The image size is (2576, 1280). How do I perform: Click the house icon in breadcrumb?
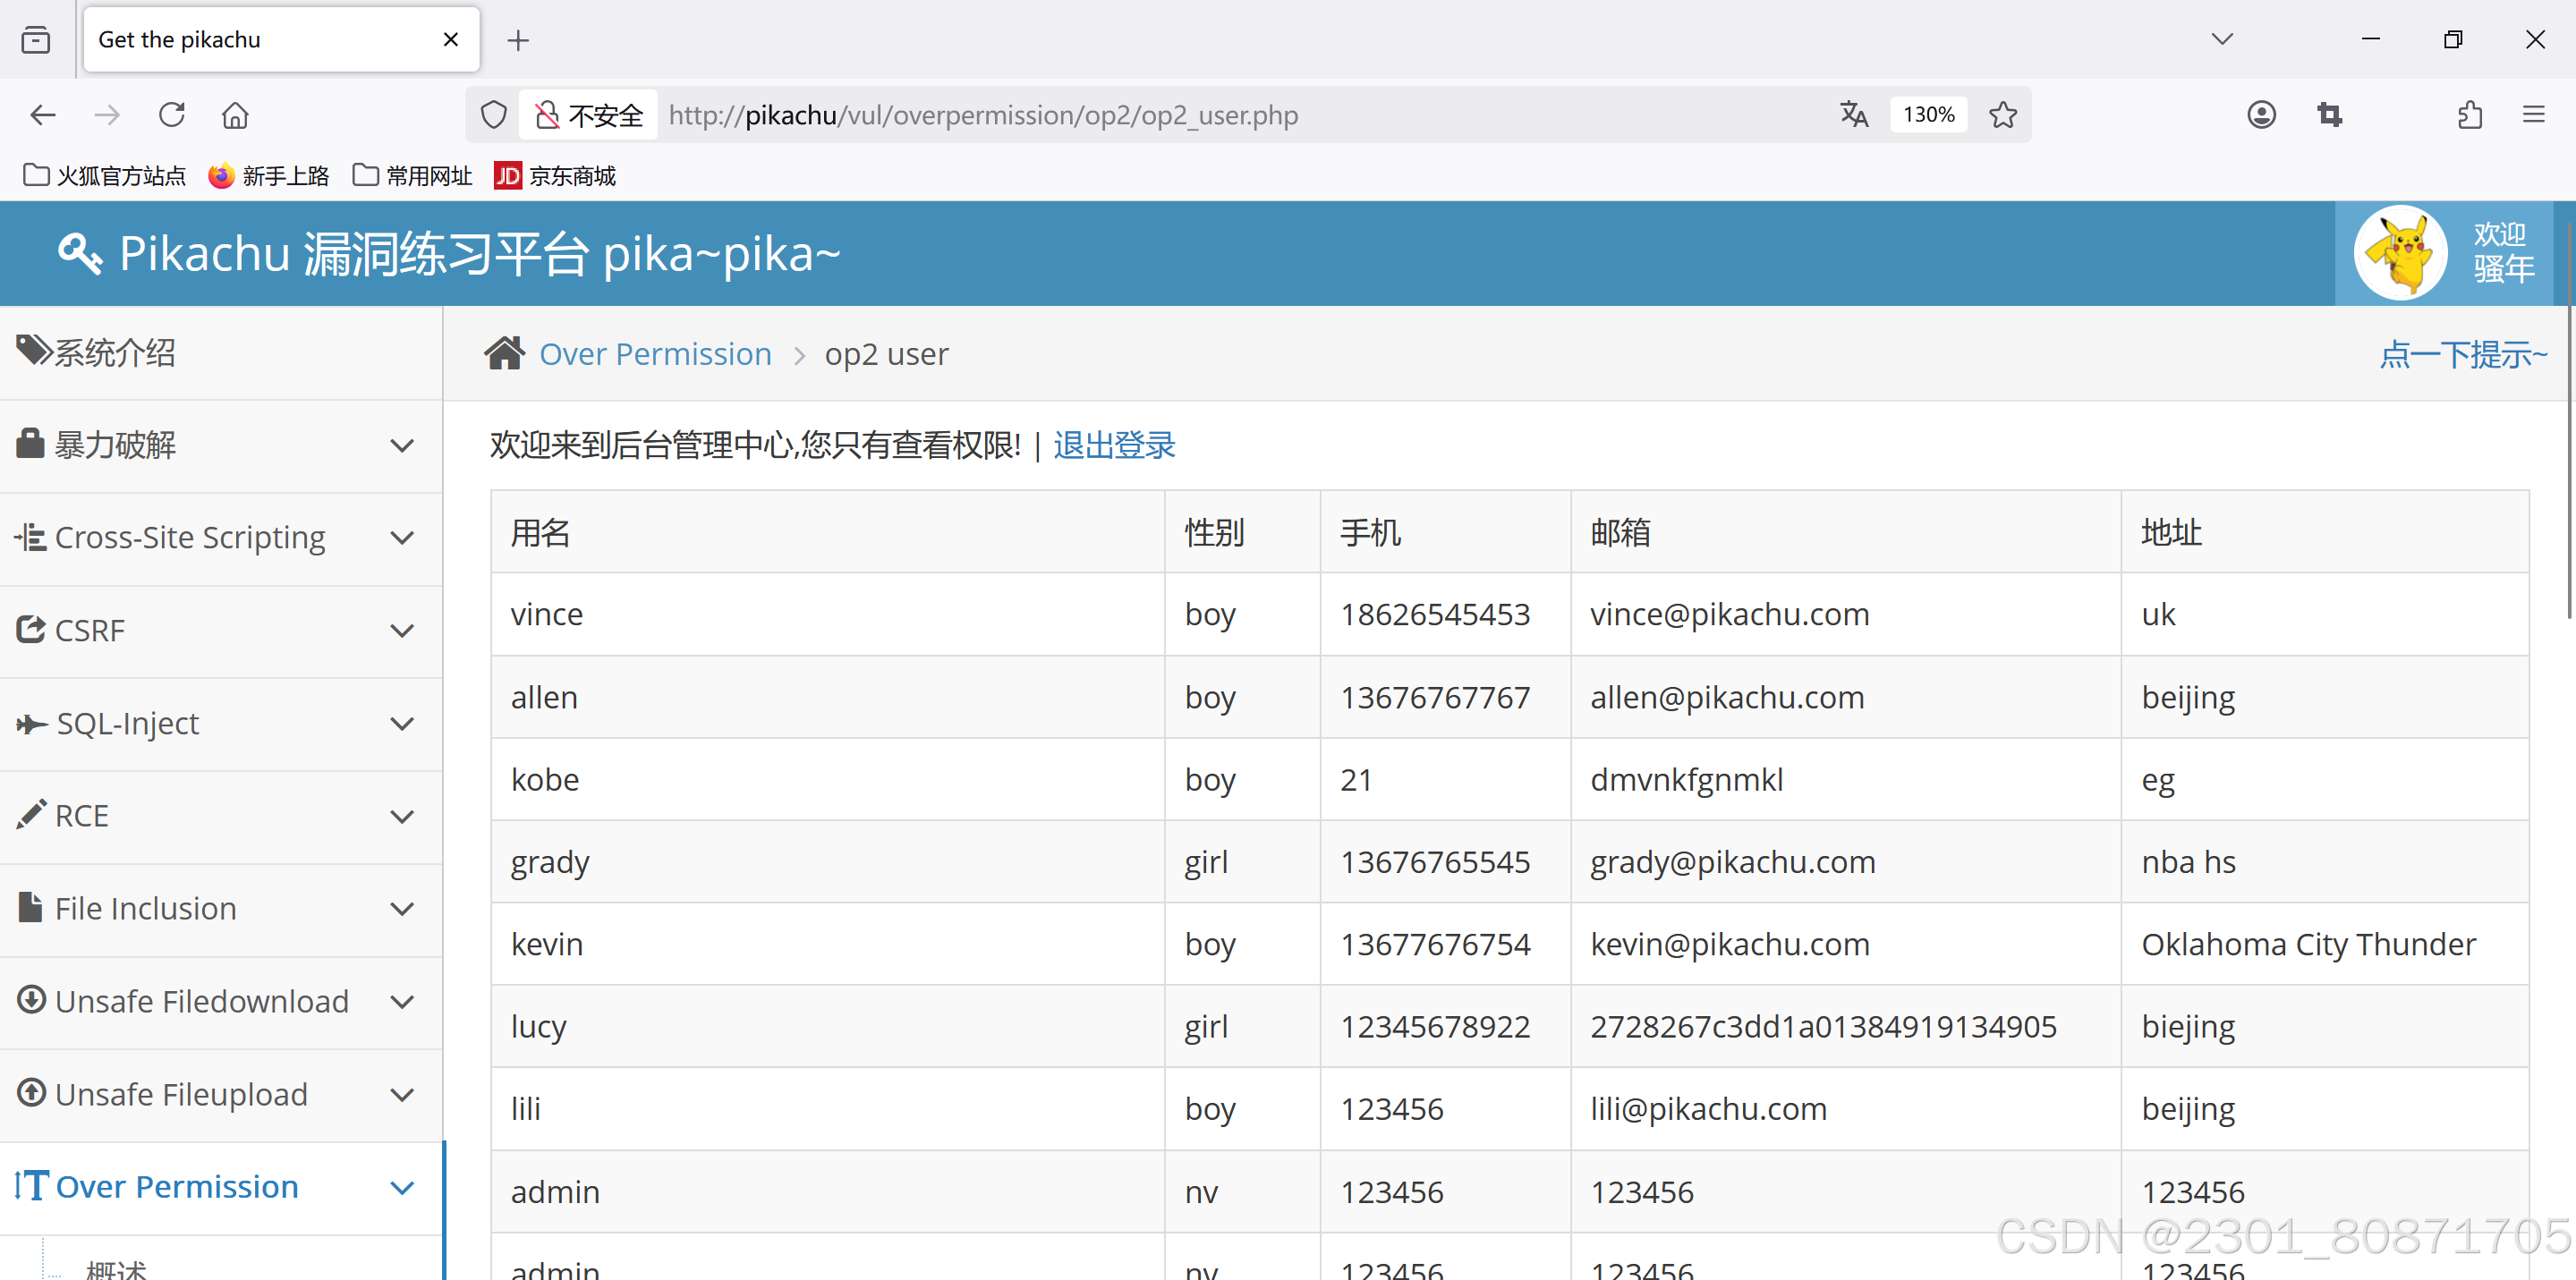504,354
